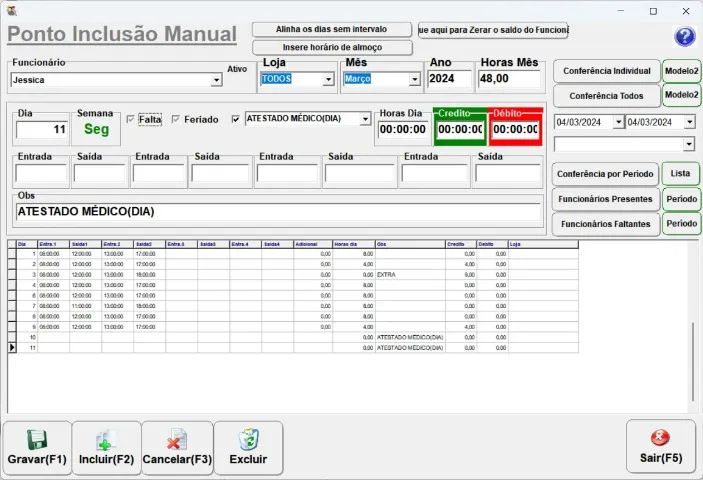Click the application icon in the title bar
This screenshot has width=703, height=480.
point(11,10)
